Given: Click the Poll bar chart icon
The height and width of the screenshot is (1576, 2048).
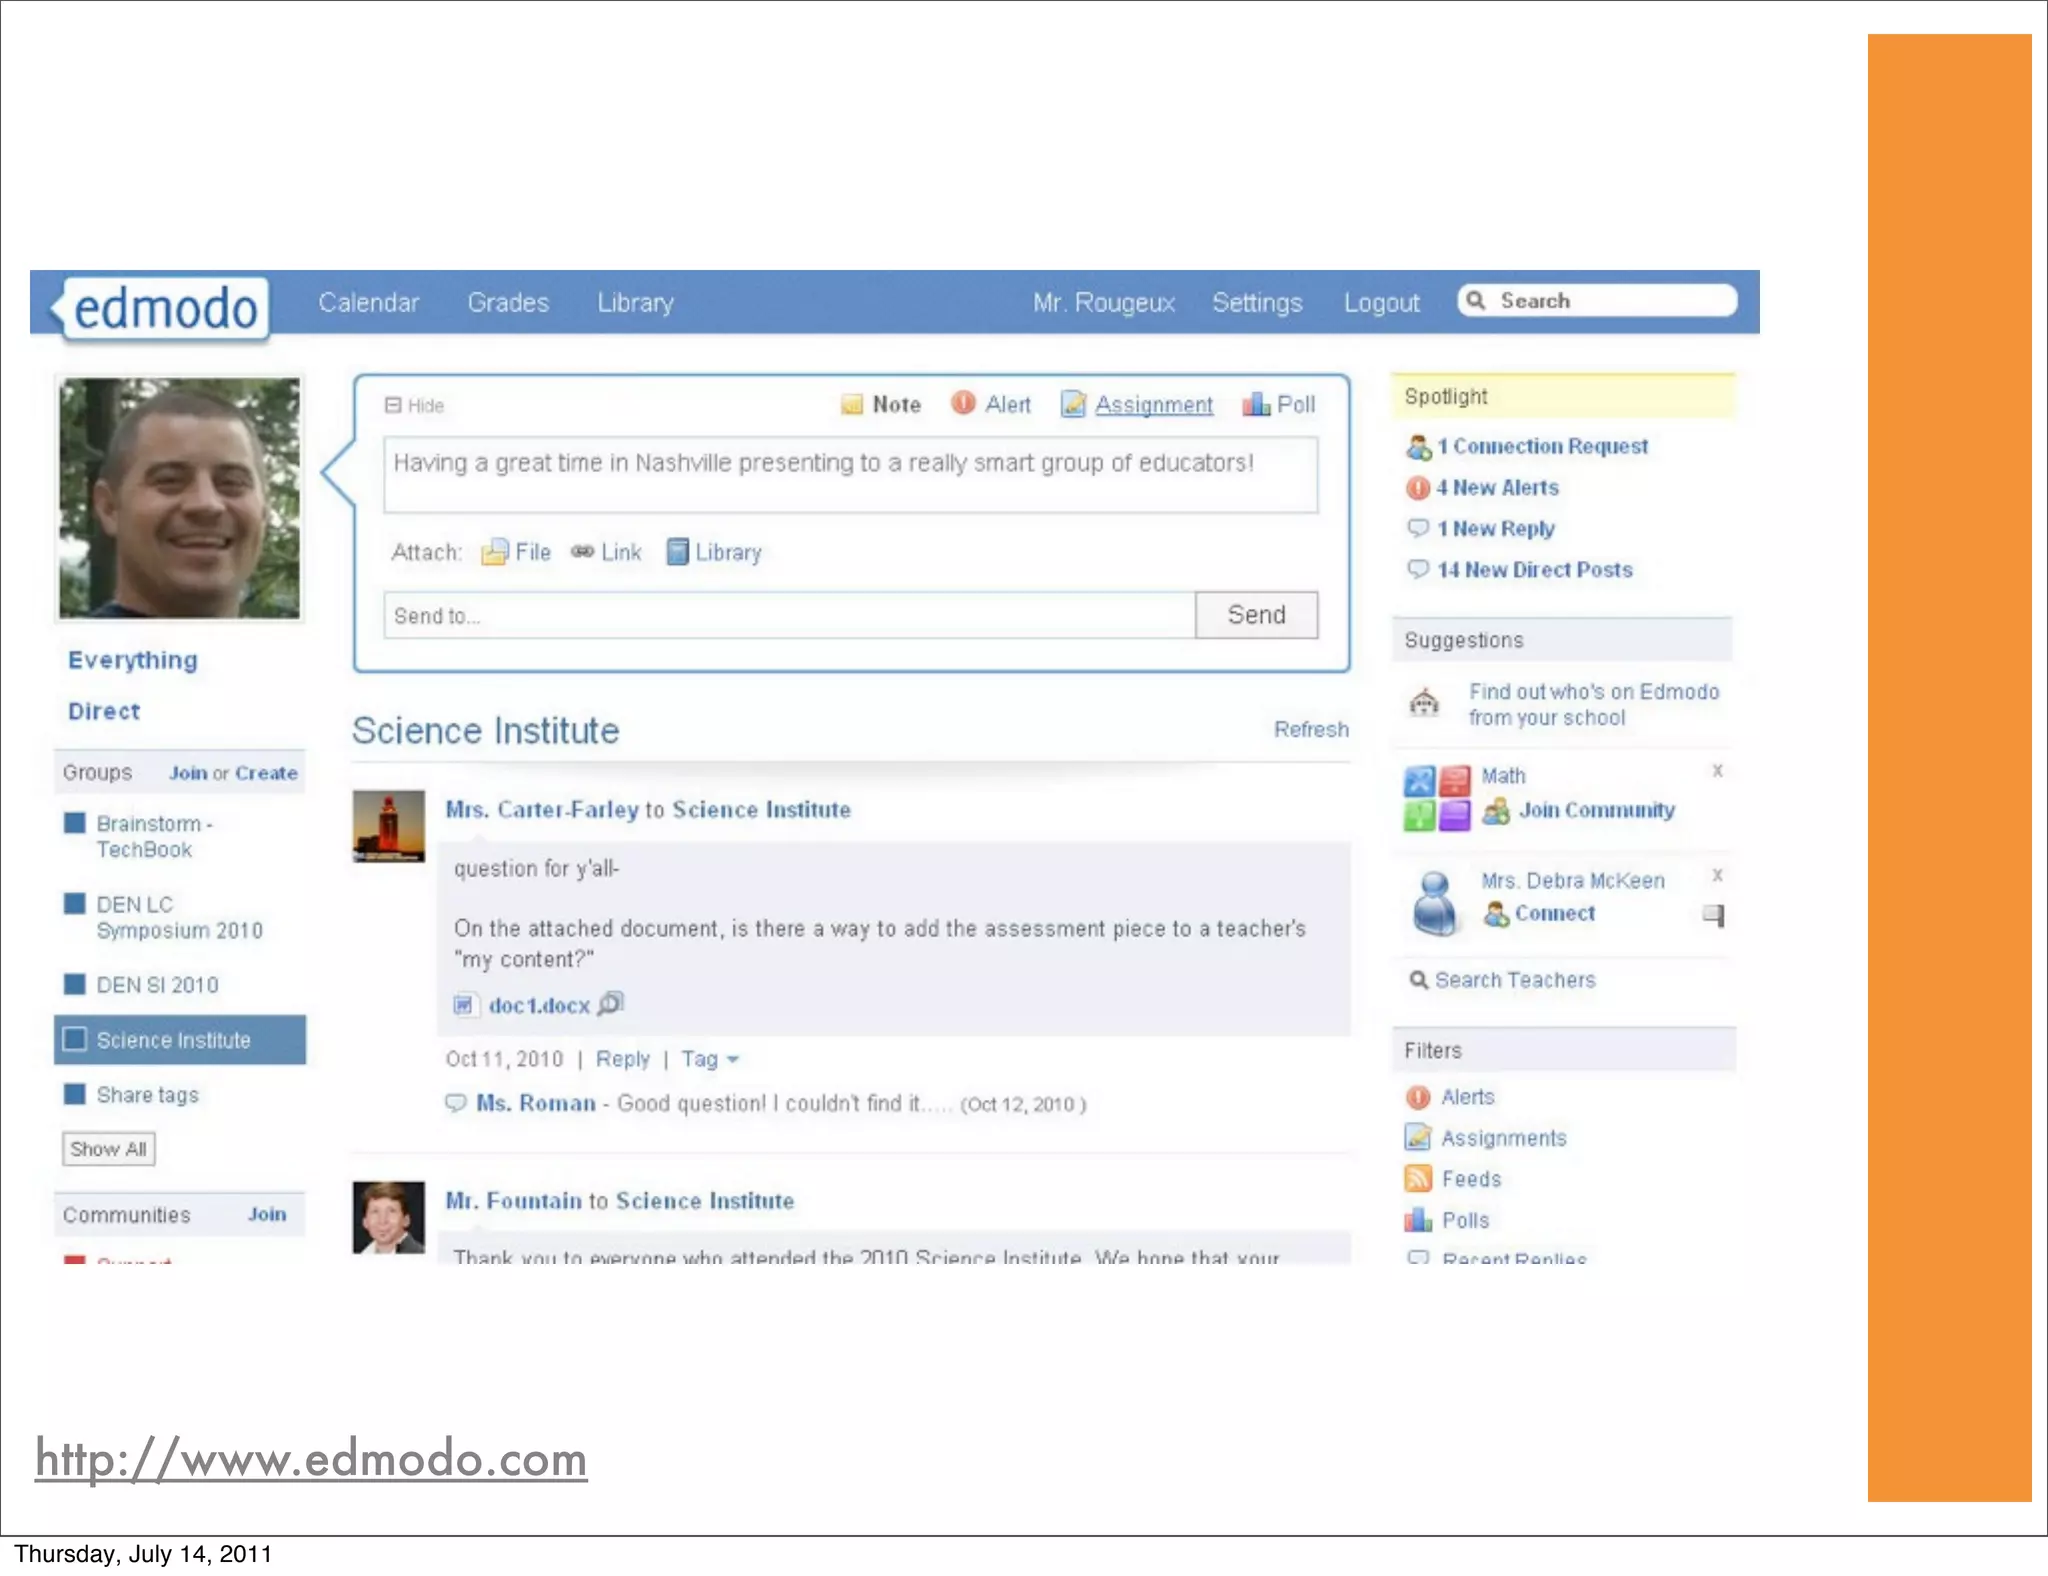Looking at the screenshot, I should [x=1255, y=403].
